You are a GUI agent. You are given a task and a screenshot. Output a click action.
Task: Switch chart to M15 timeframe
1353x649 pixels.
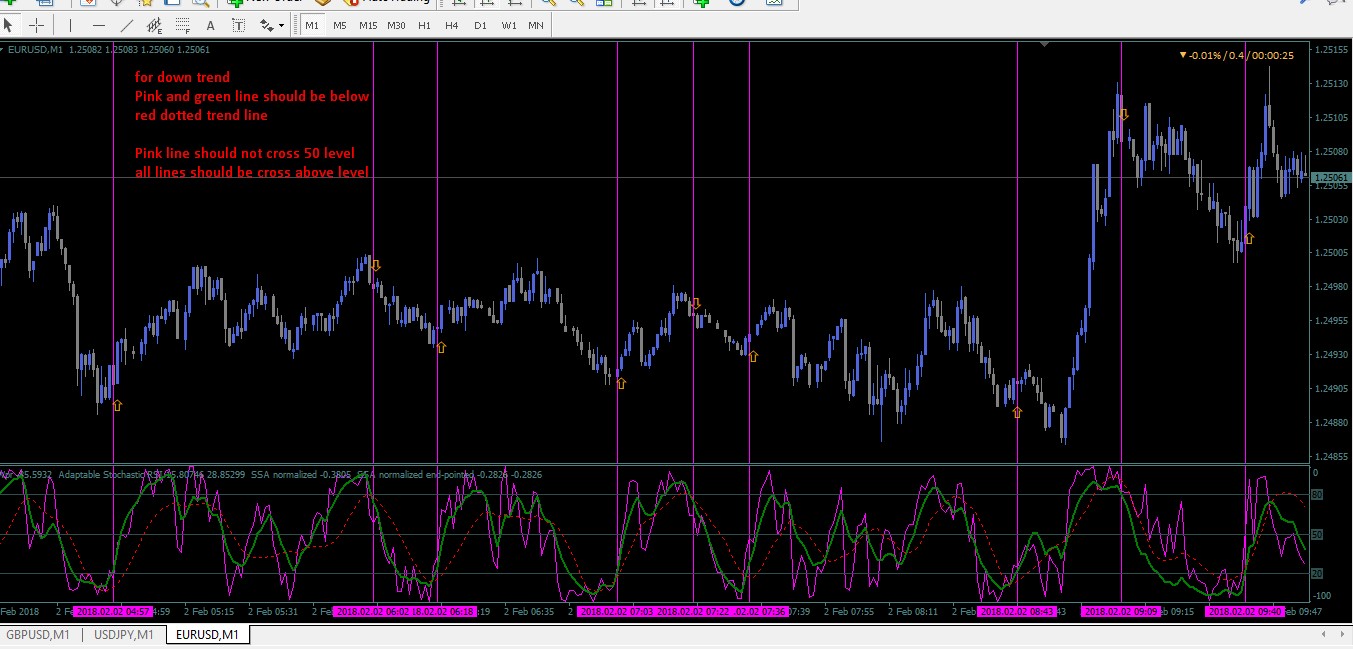tap(368, 25)
